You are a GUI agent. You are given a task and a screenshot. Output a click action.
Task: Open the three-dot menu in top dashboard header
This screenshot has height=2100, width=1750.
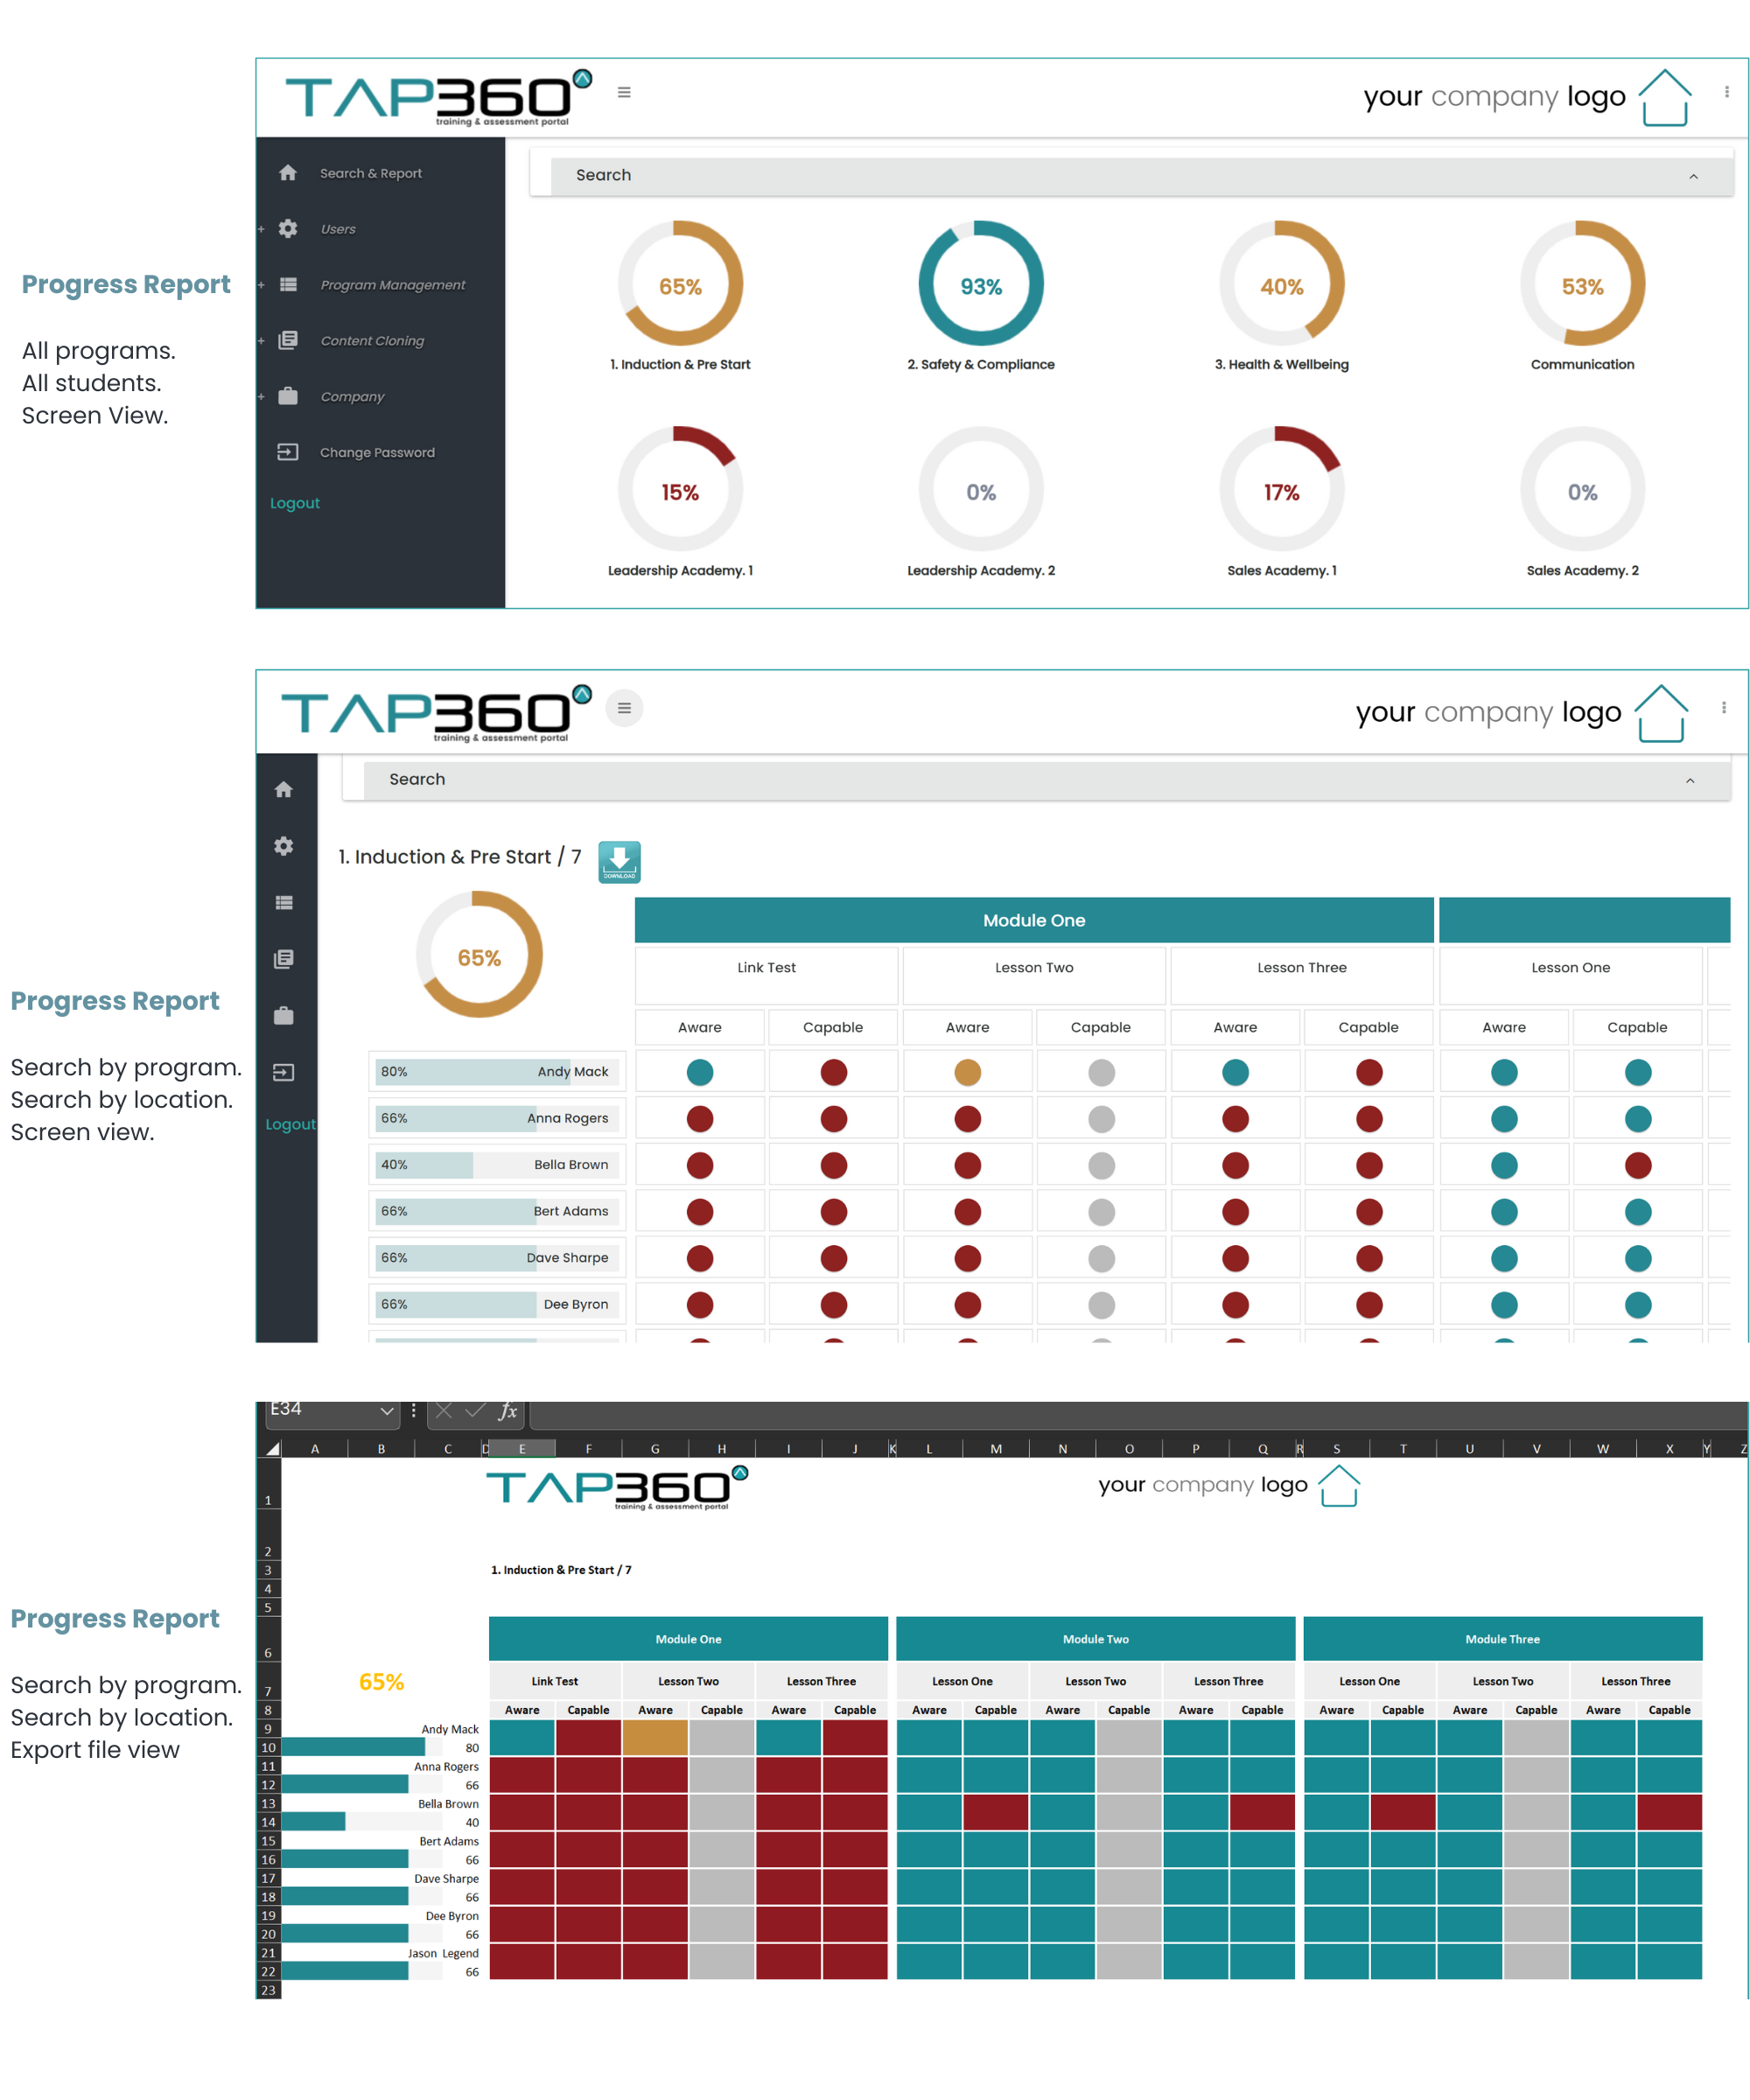(1726, 92)
